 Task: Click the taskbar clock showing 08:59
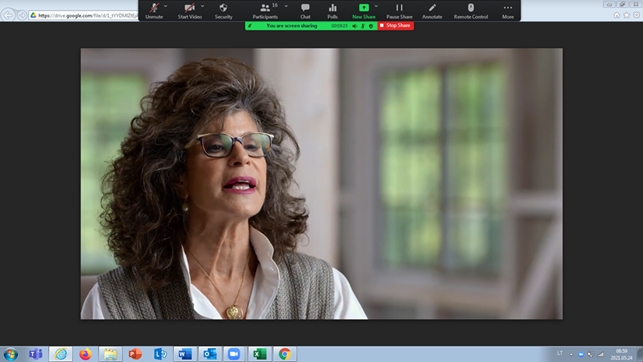pos(622,354)
